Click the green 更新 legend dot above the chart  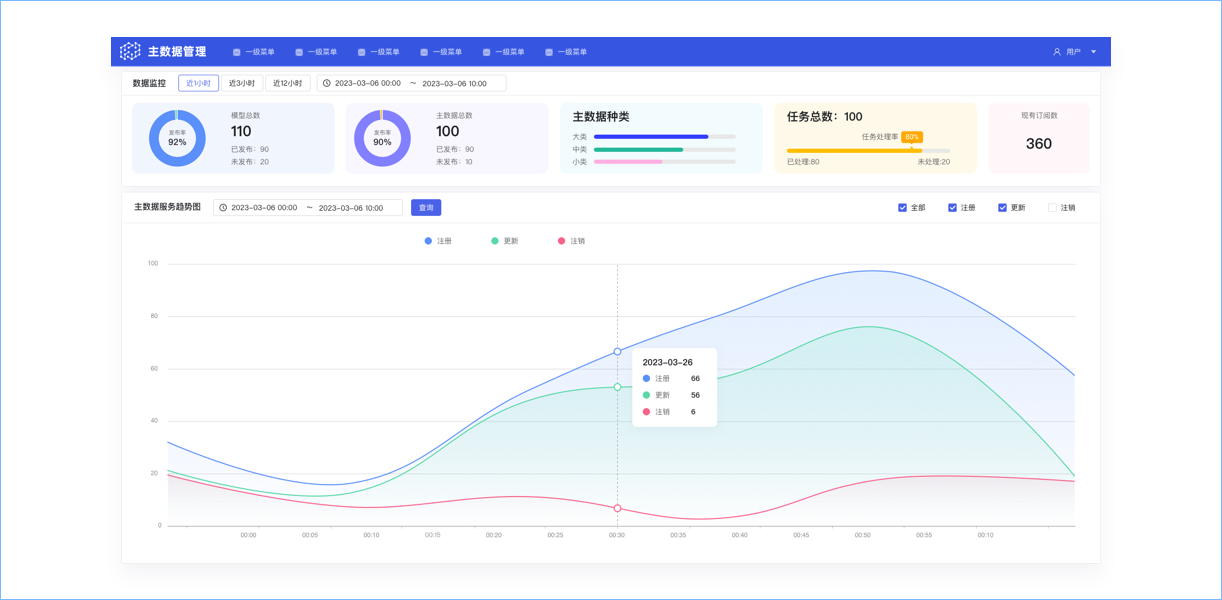tap(495, 241)
